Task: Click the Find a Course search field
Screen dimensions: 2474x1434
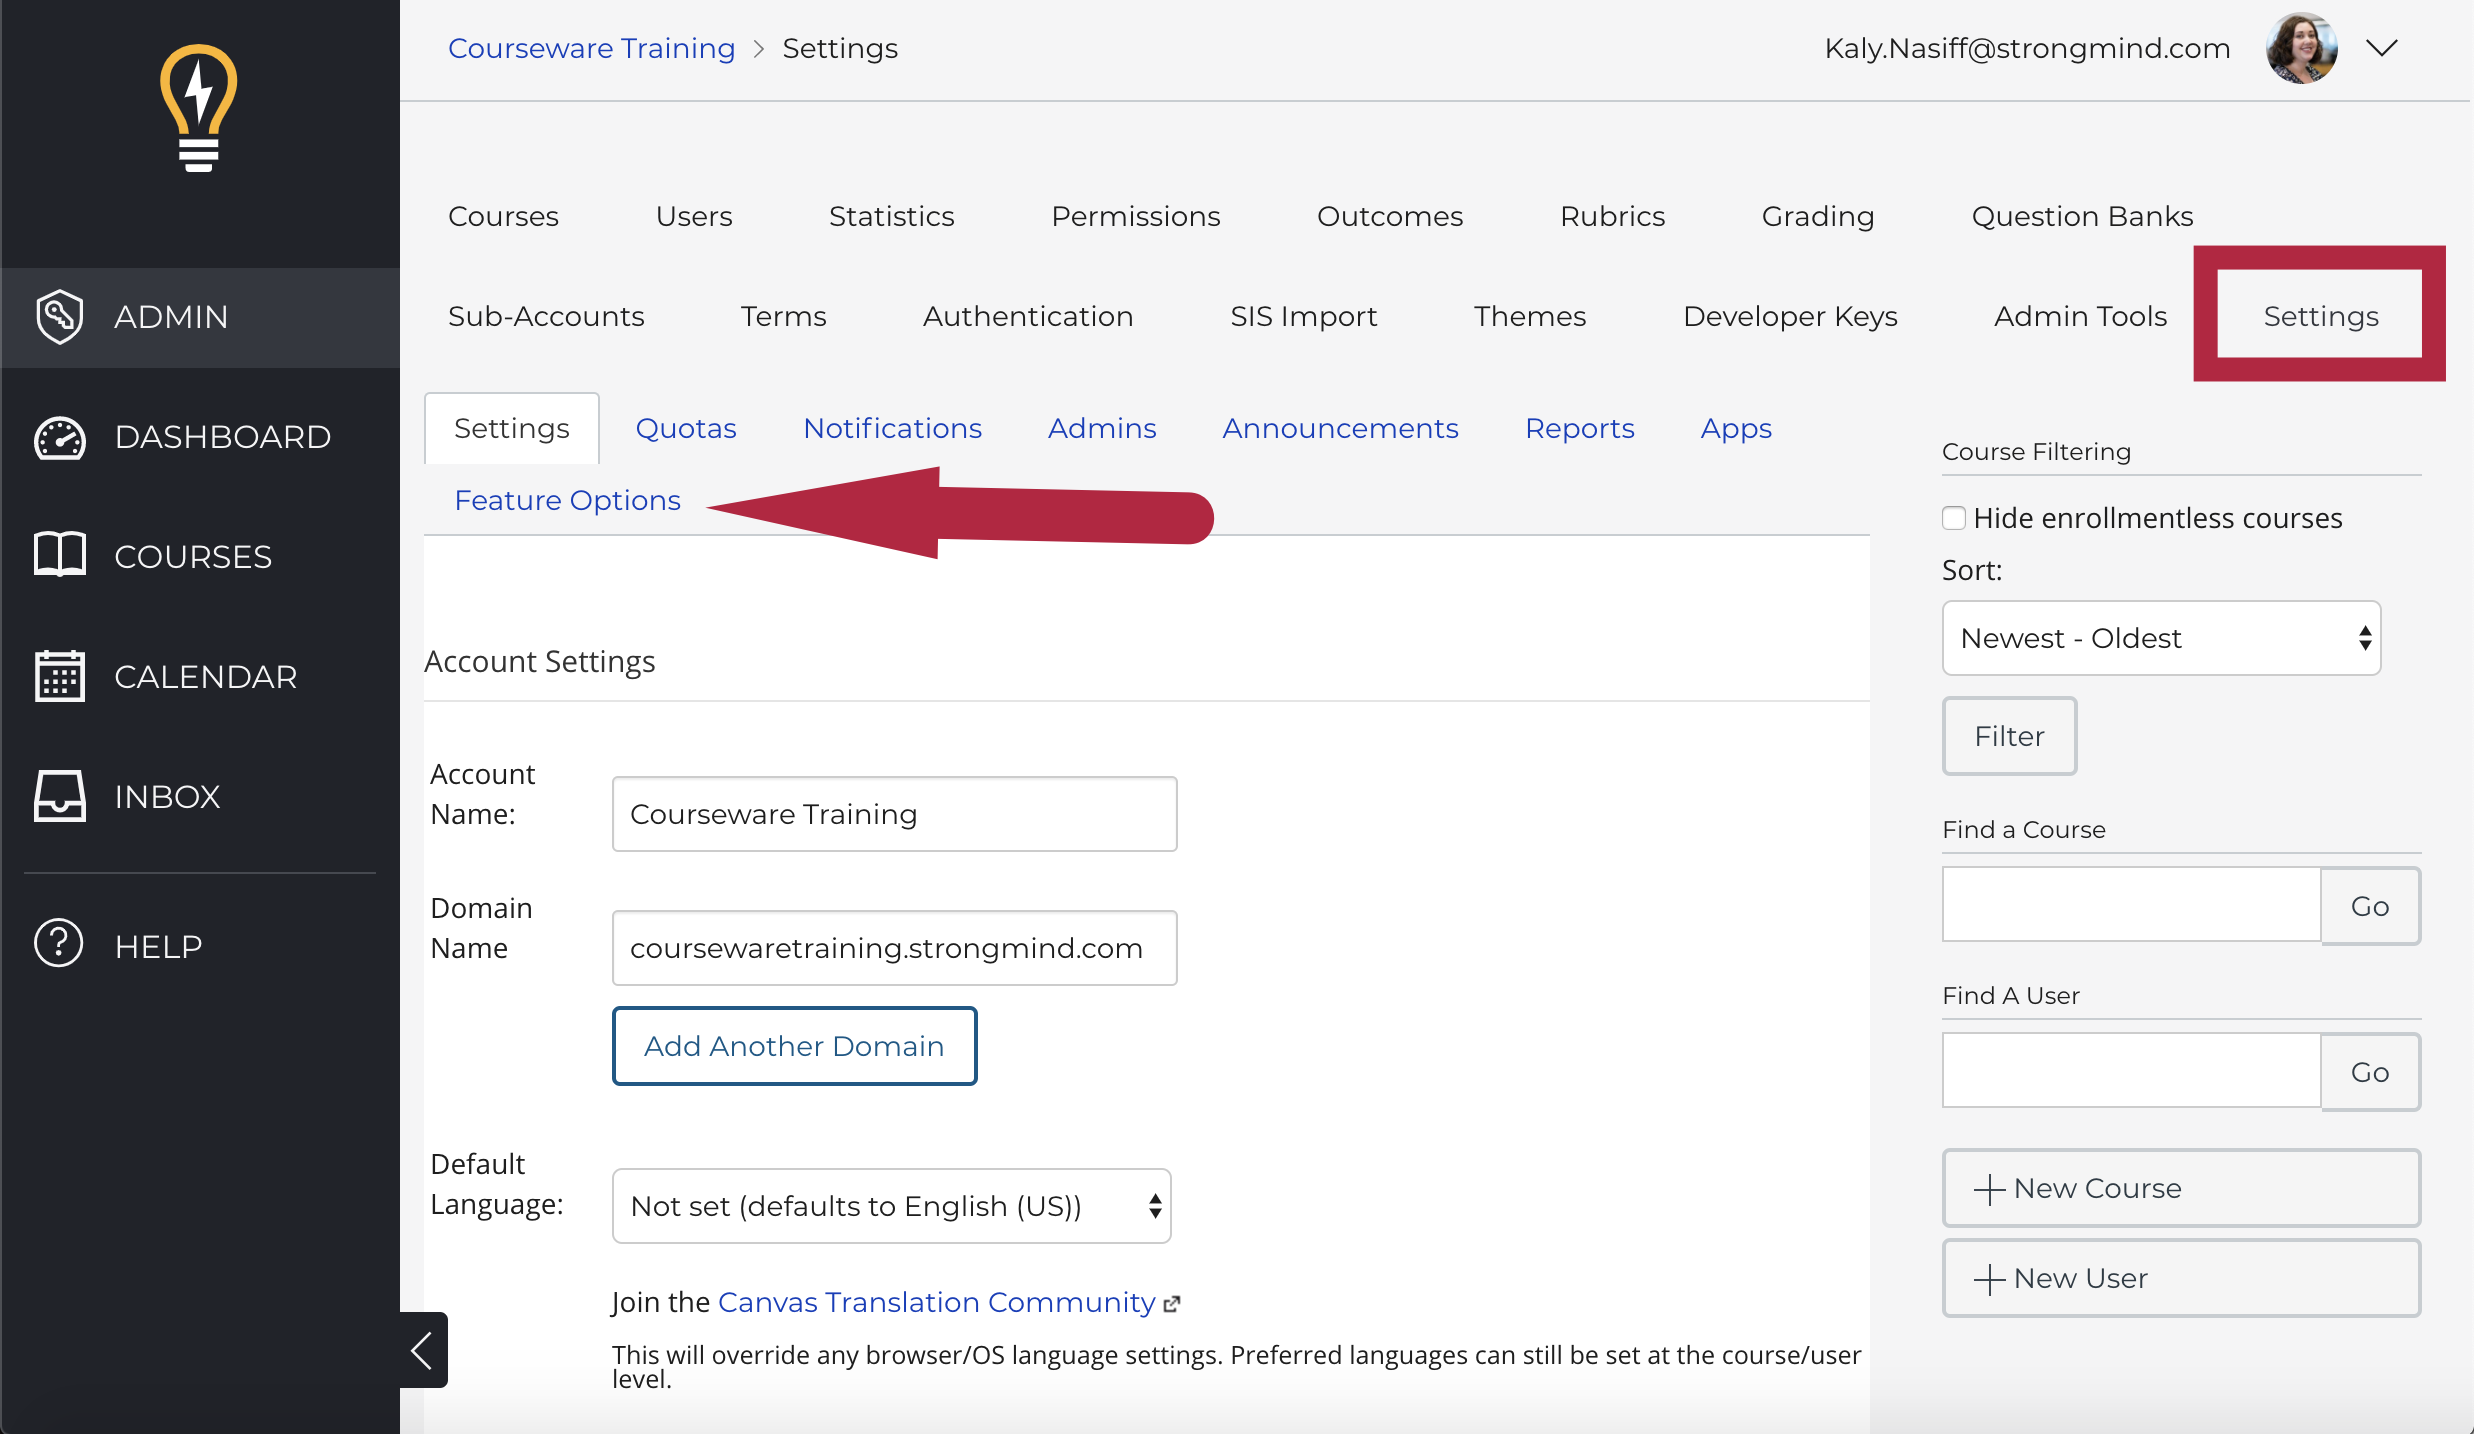Action: click(x=2131, y=905)
